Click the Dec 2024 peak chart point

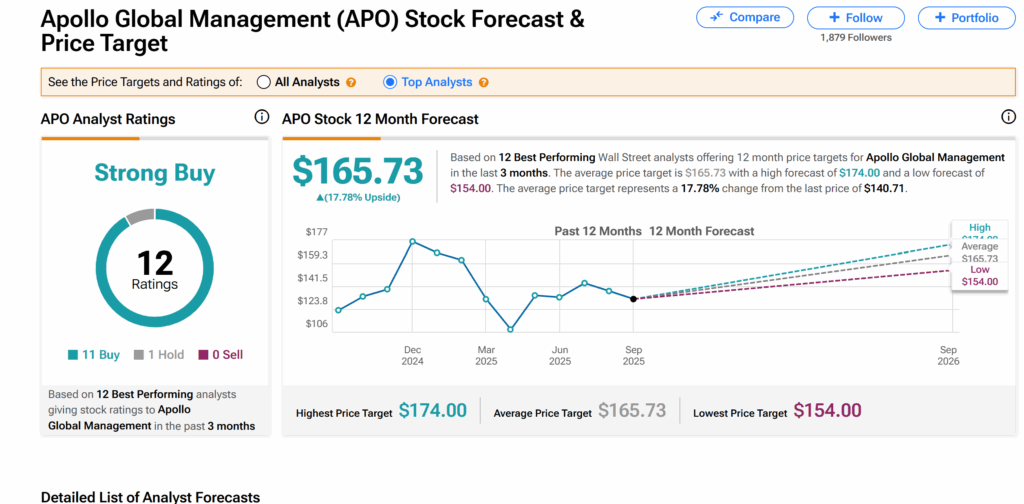[x=412, y=242]
